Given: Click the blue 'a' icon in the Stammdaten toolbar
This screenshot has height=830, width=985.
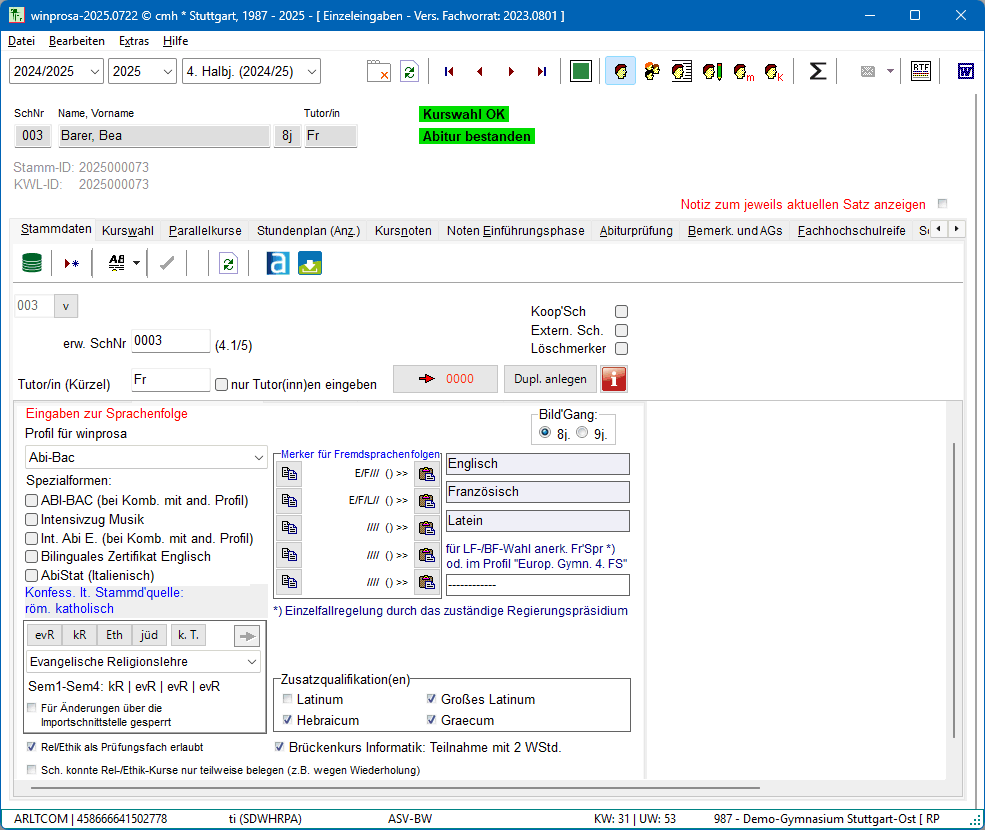Looking at the screenshot, I should click(278, 263).
